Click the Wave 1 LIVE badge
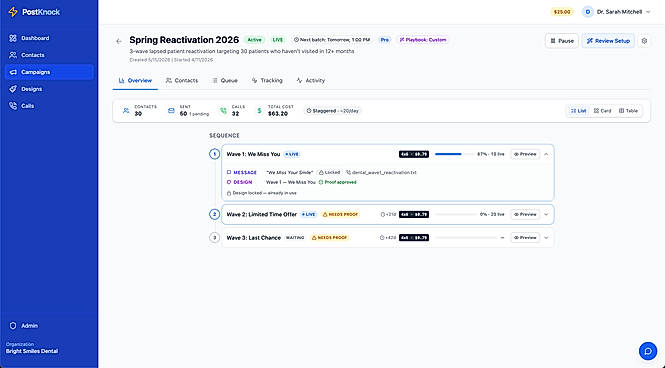Viewport: 665px width, 368px height. [x=292, y=154]
